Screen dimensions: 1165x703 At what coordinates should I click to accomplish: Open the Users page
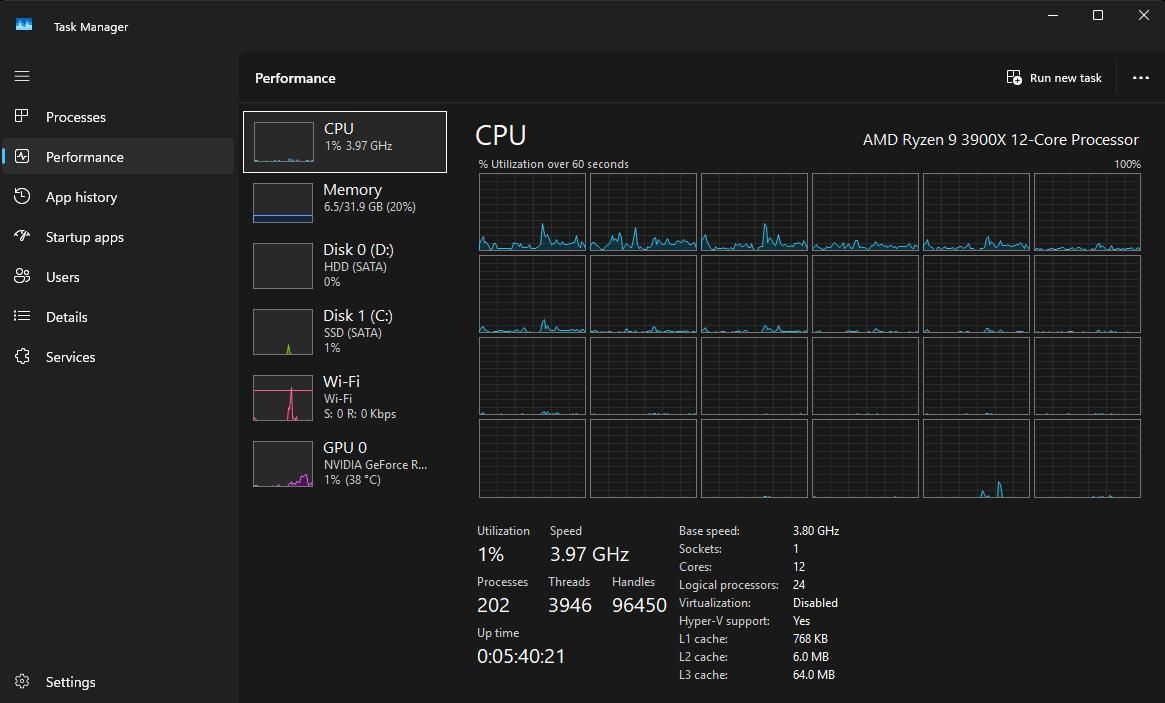118,277
